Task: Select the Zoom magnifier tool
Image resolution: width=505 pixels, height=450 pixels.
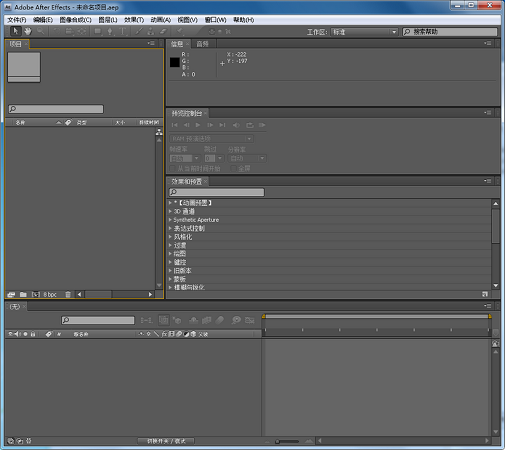Action: tap(41, 31)
